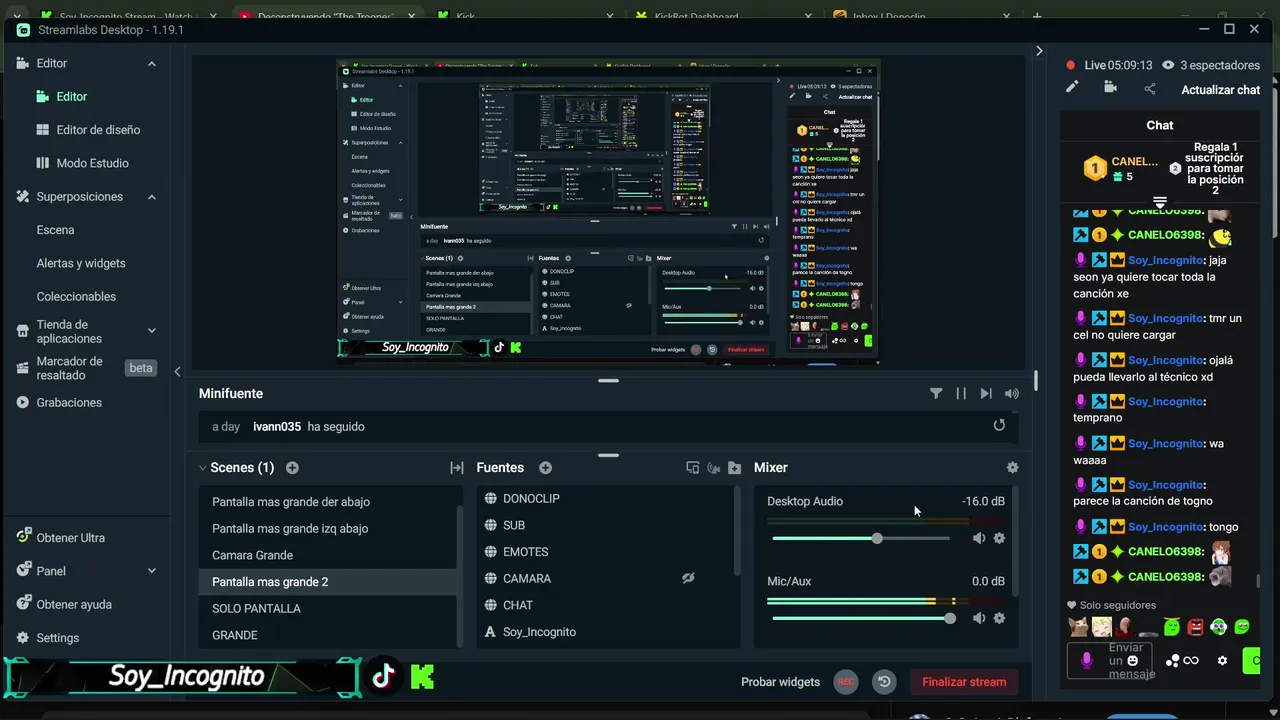Screen dimensions: 1280x720
Task: Add a new scene with plus icon
Action: pos(292,468)
